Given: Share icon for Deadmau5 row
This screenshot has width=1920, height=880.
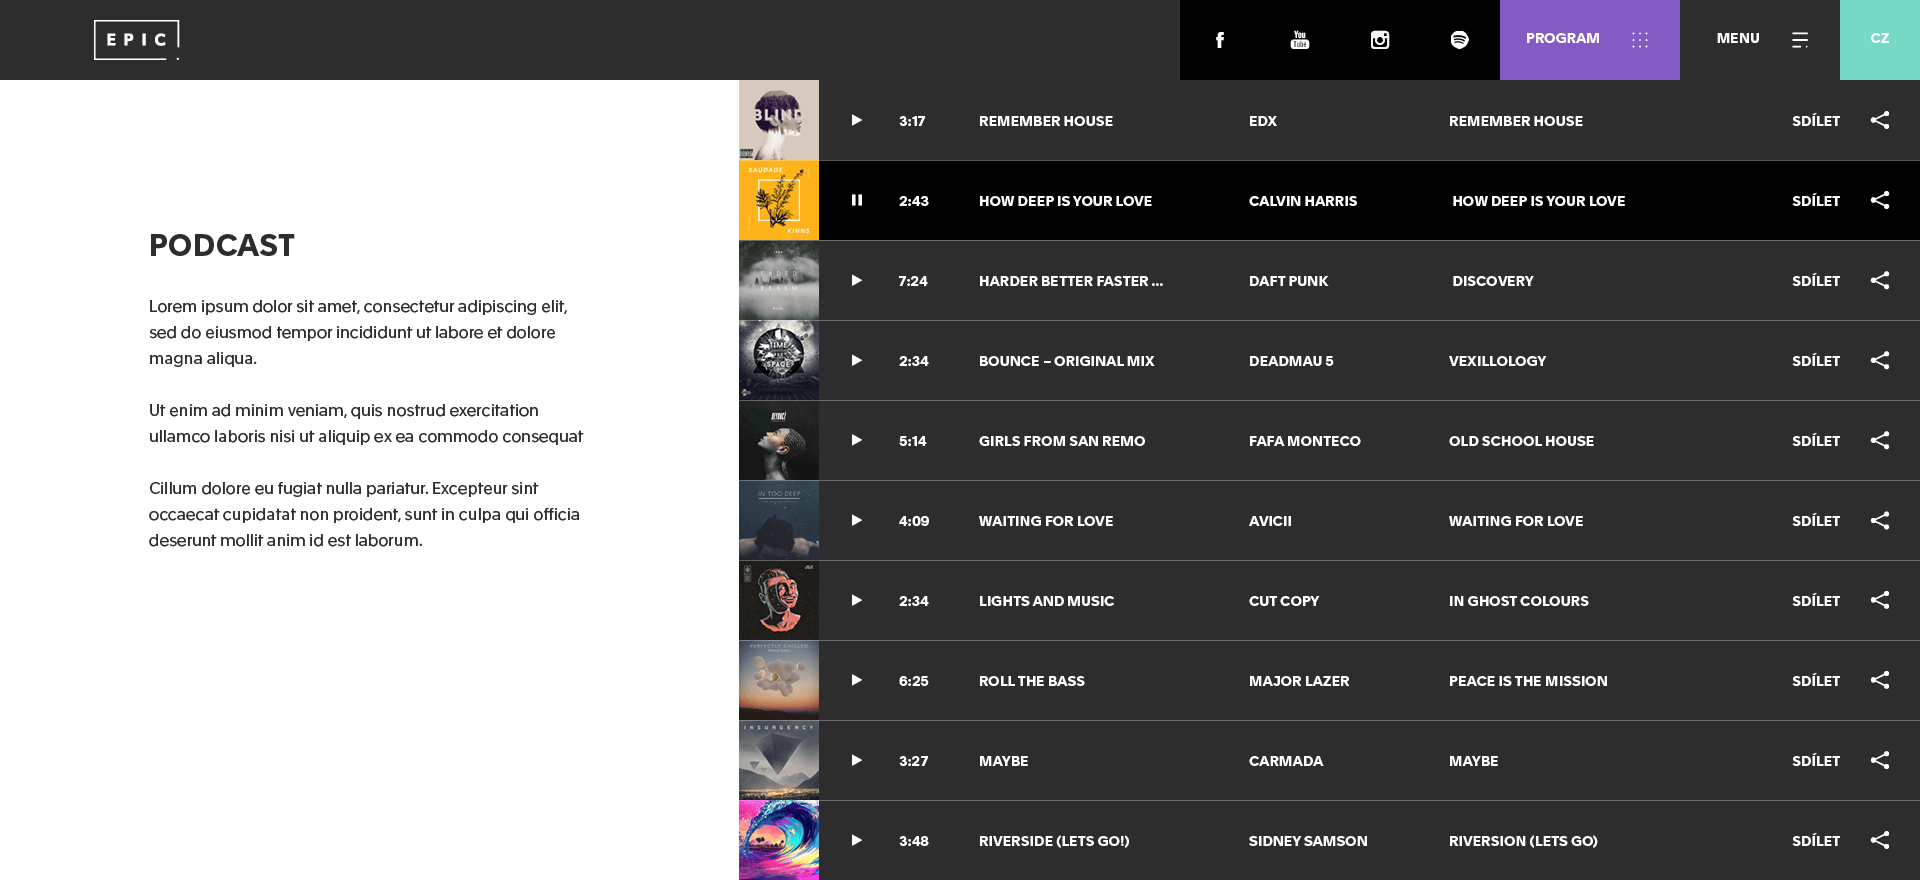Looking at the screenshot, I should tap(1880, 360).
